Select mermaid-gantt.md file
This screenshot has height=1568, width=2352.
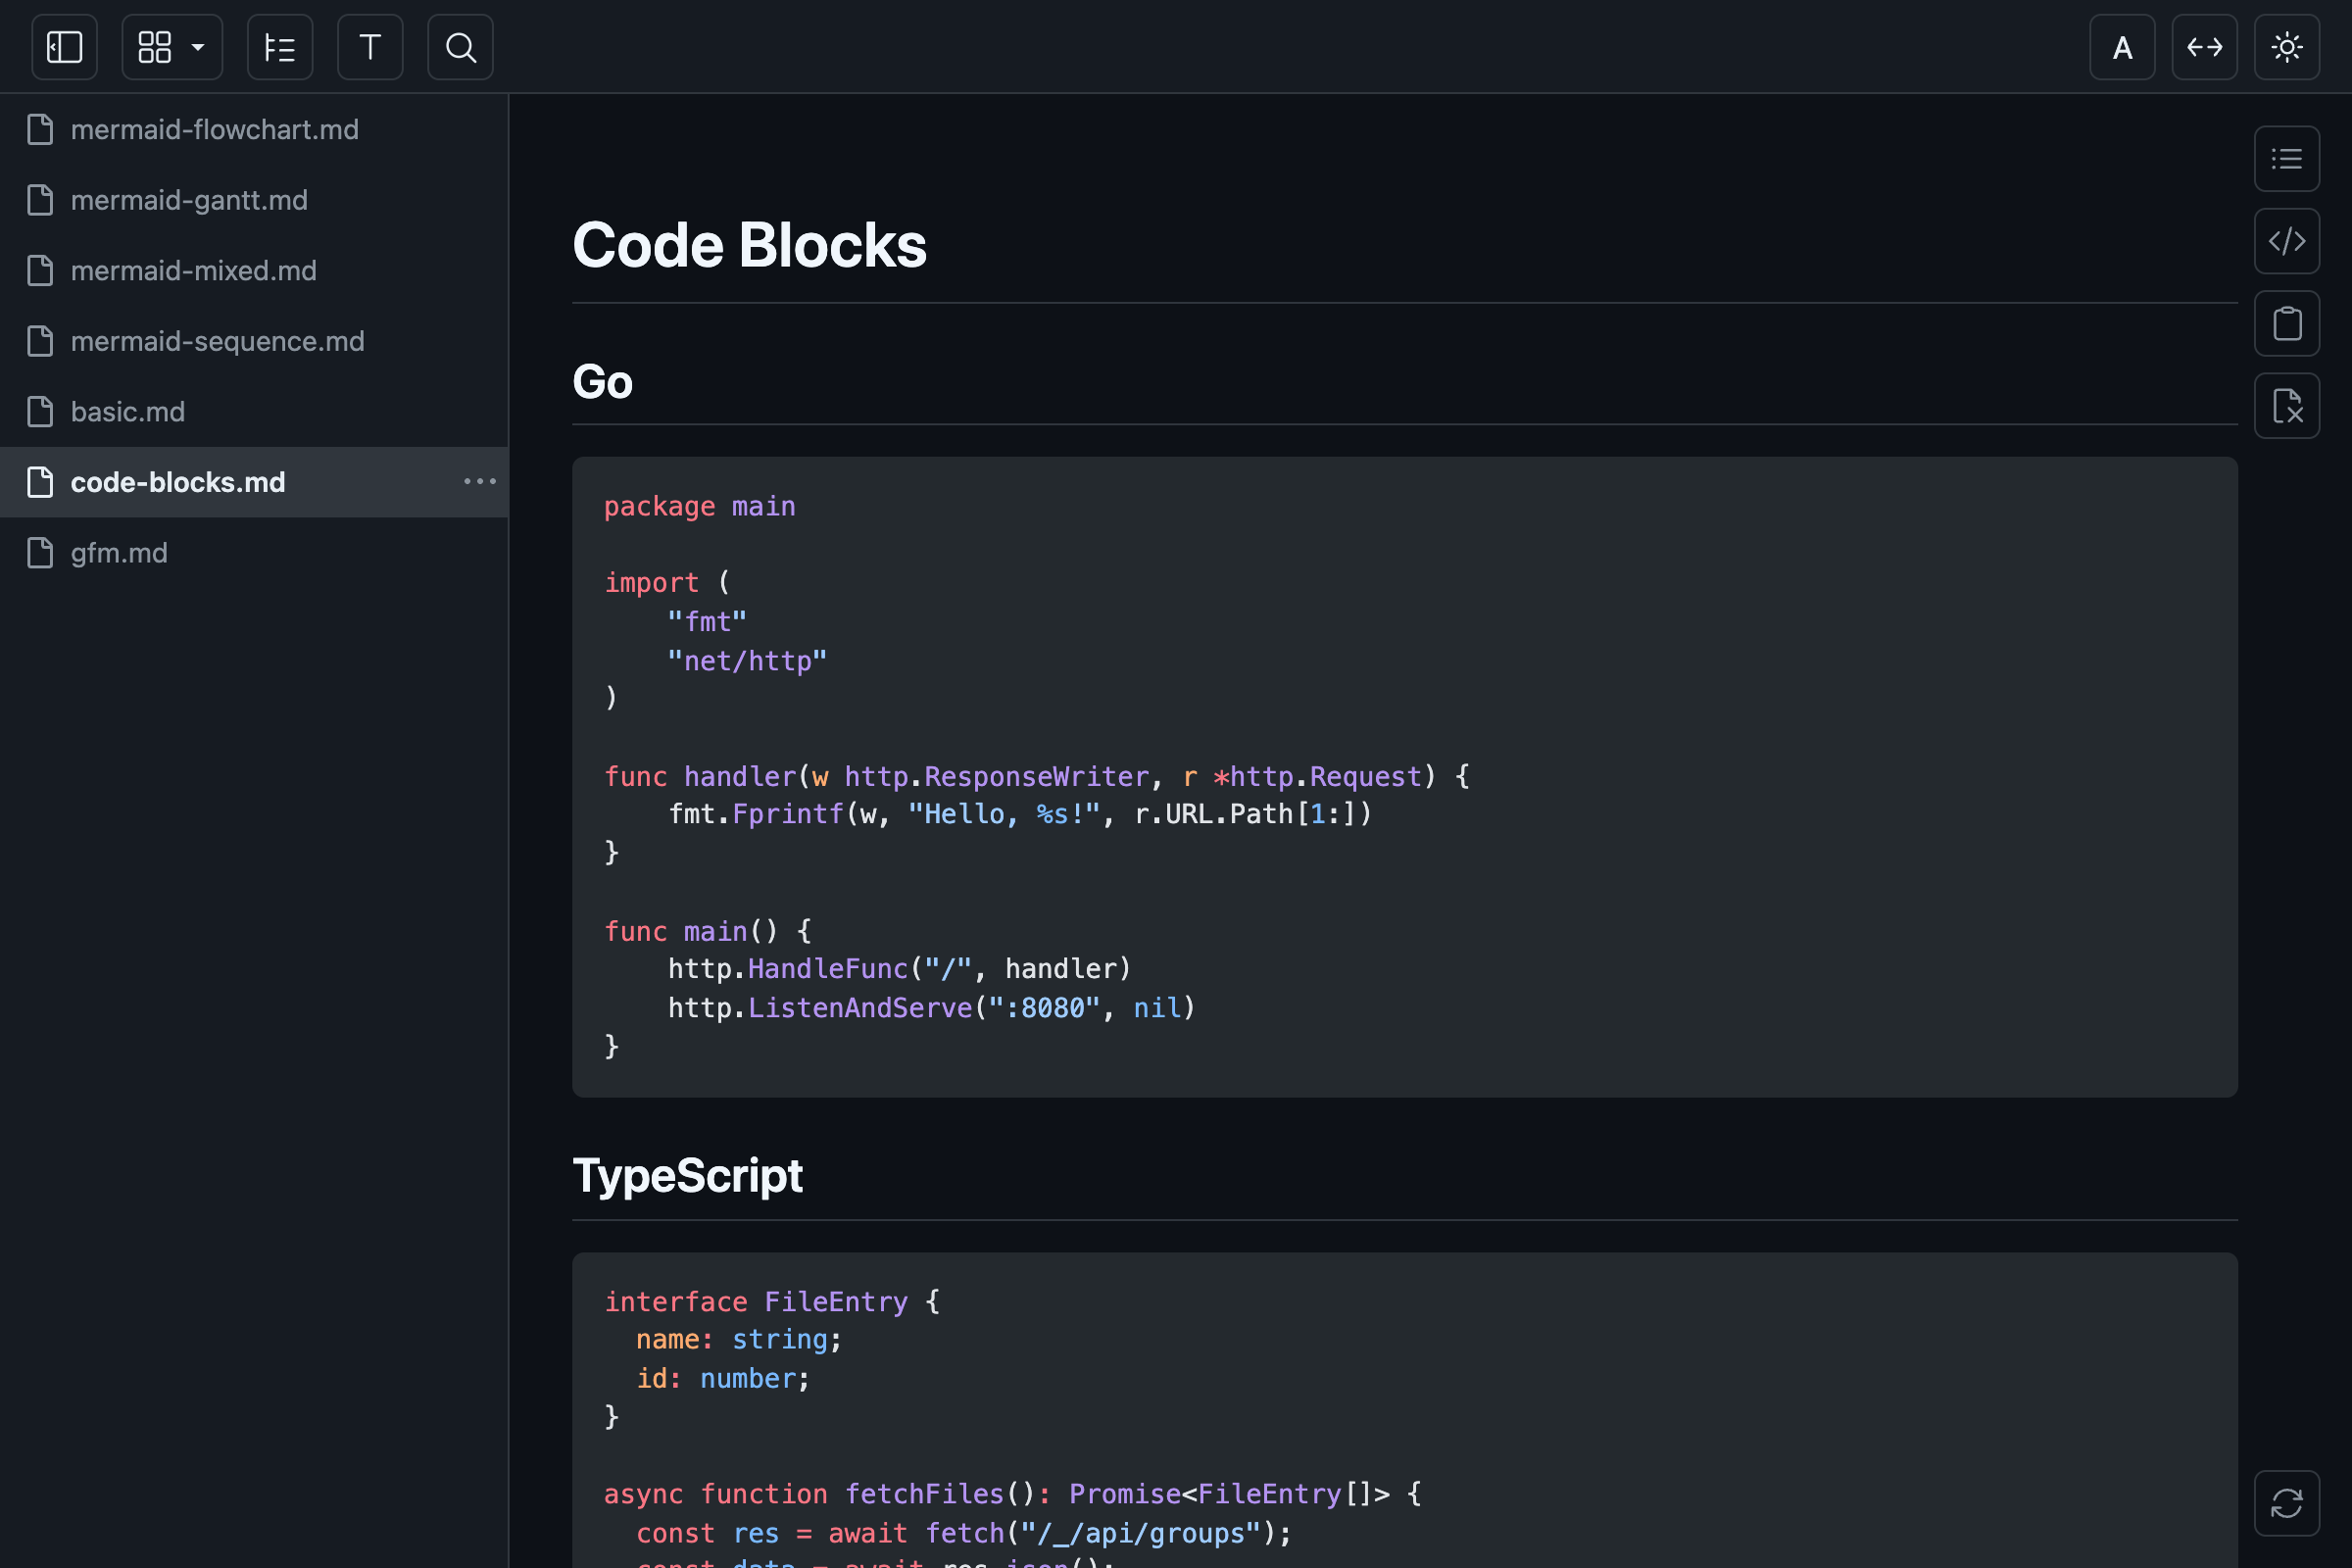tap(254, 200)
